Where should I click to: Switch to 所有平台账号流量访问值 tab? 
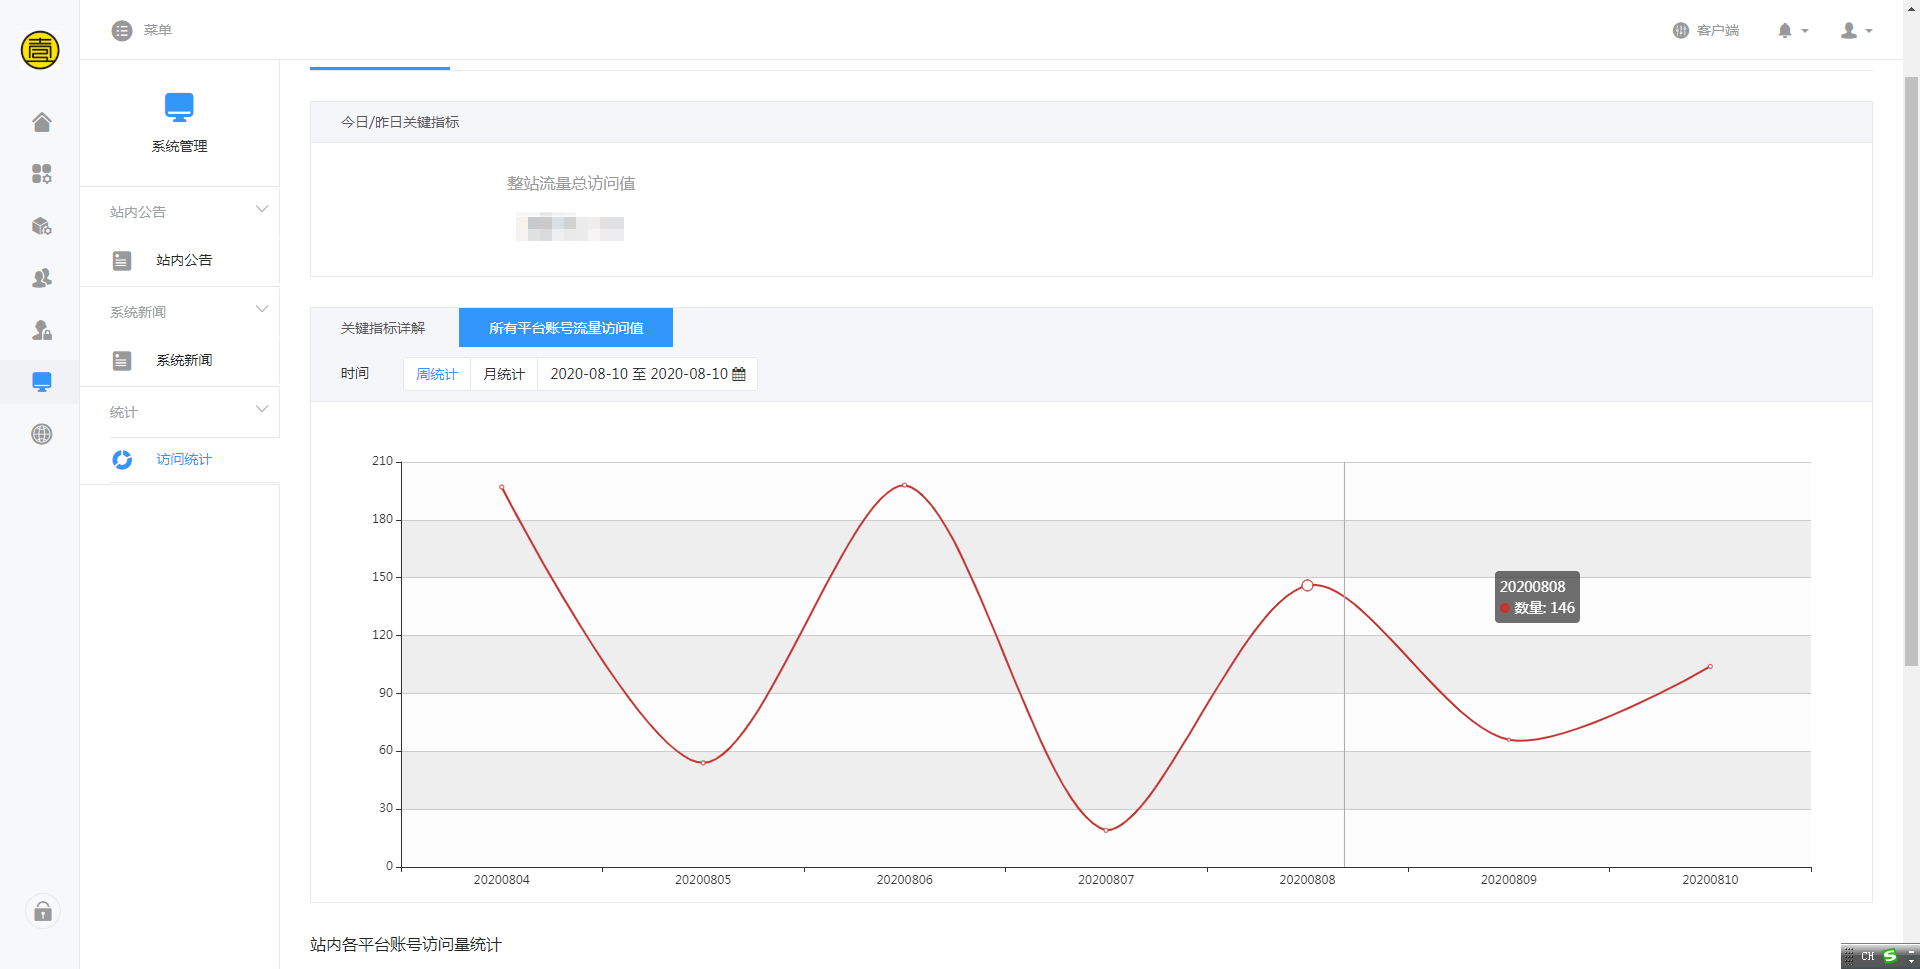(566, 328)
